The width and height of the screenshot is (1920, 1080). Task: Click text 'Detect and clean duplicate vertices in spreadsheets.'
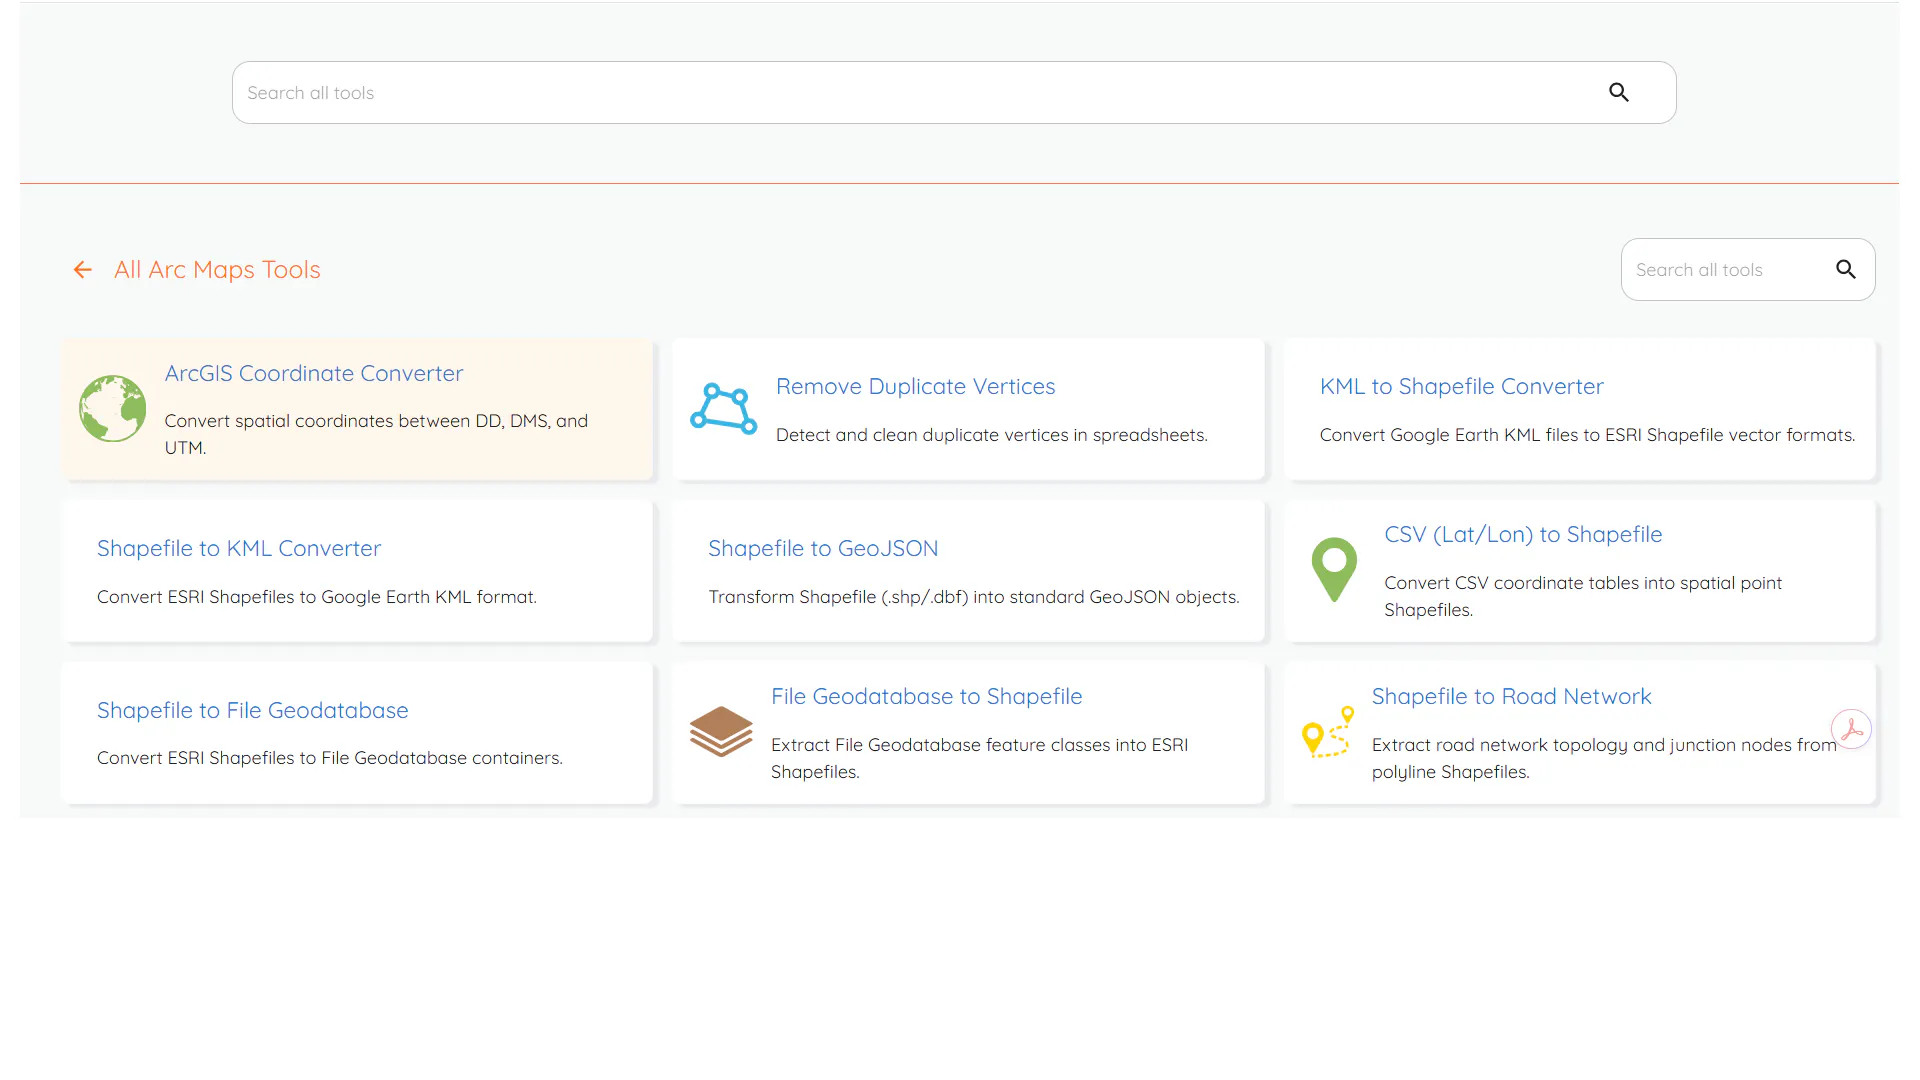(992, 435)
